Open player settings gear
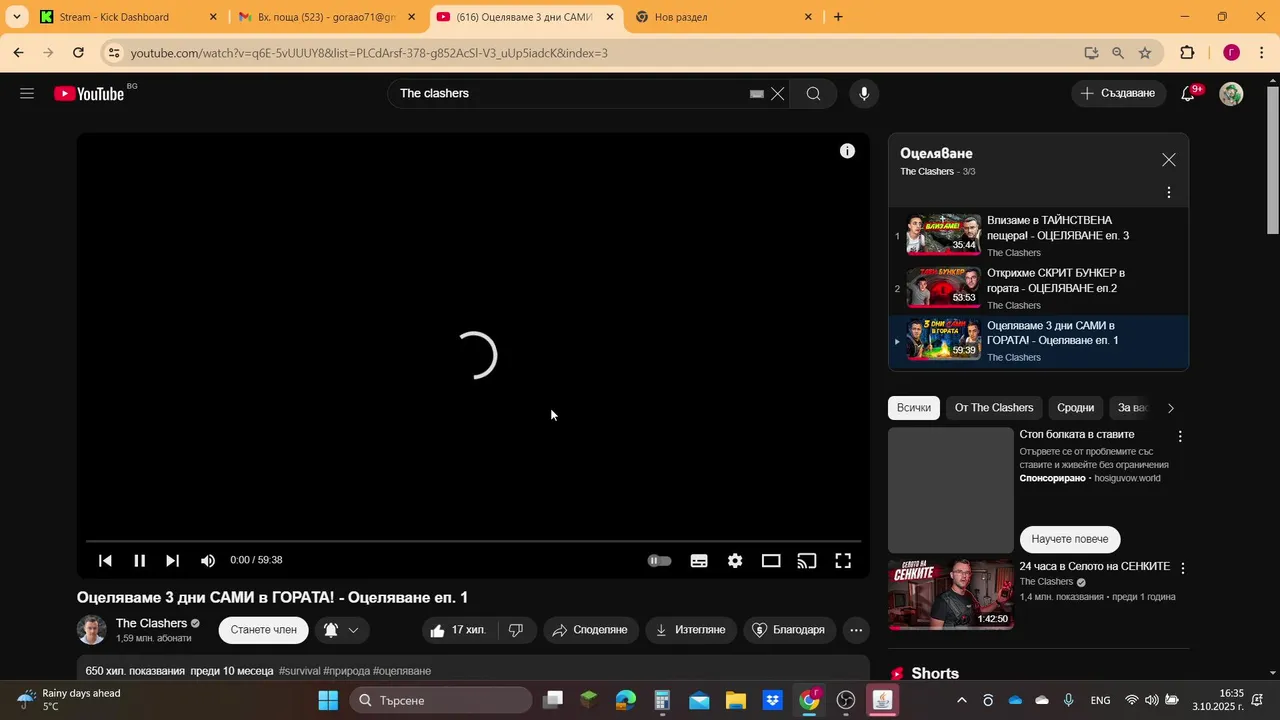Viewport: 1280px width, 720px height. (735, 561)
